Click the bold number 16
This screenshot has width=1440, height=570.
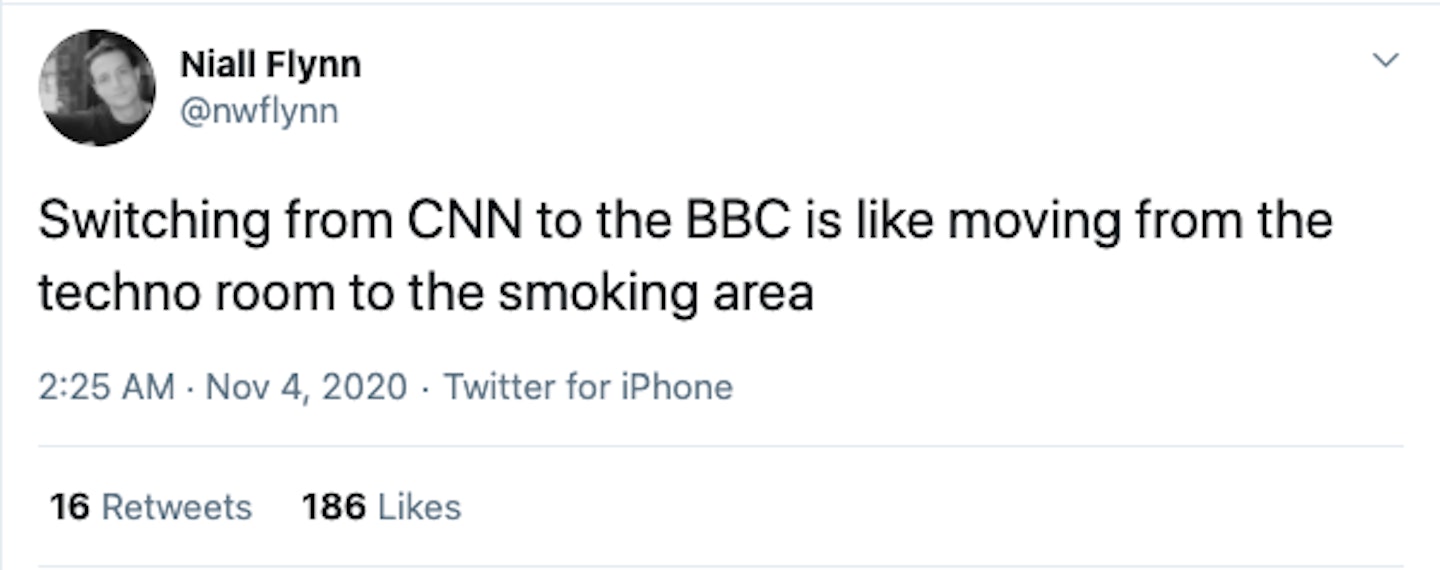[70, 507]
